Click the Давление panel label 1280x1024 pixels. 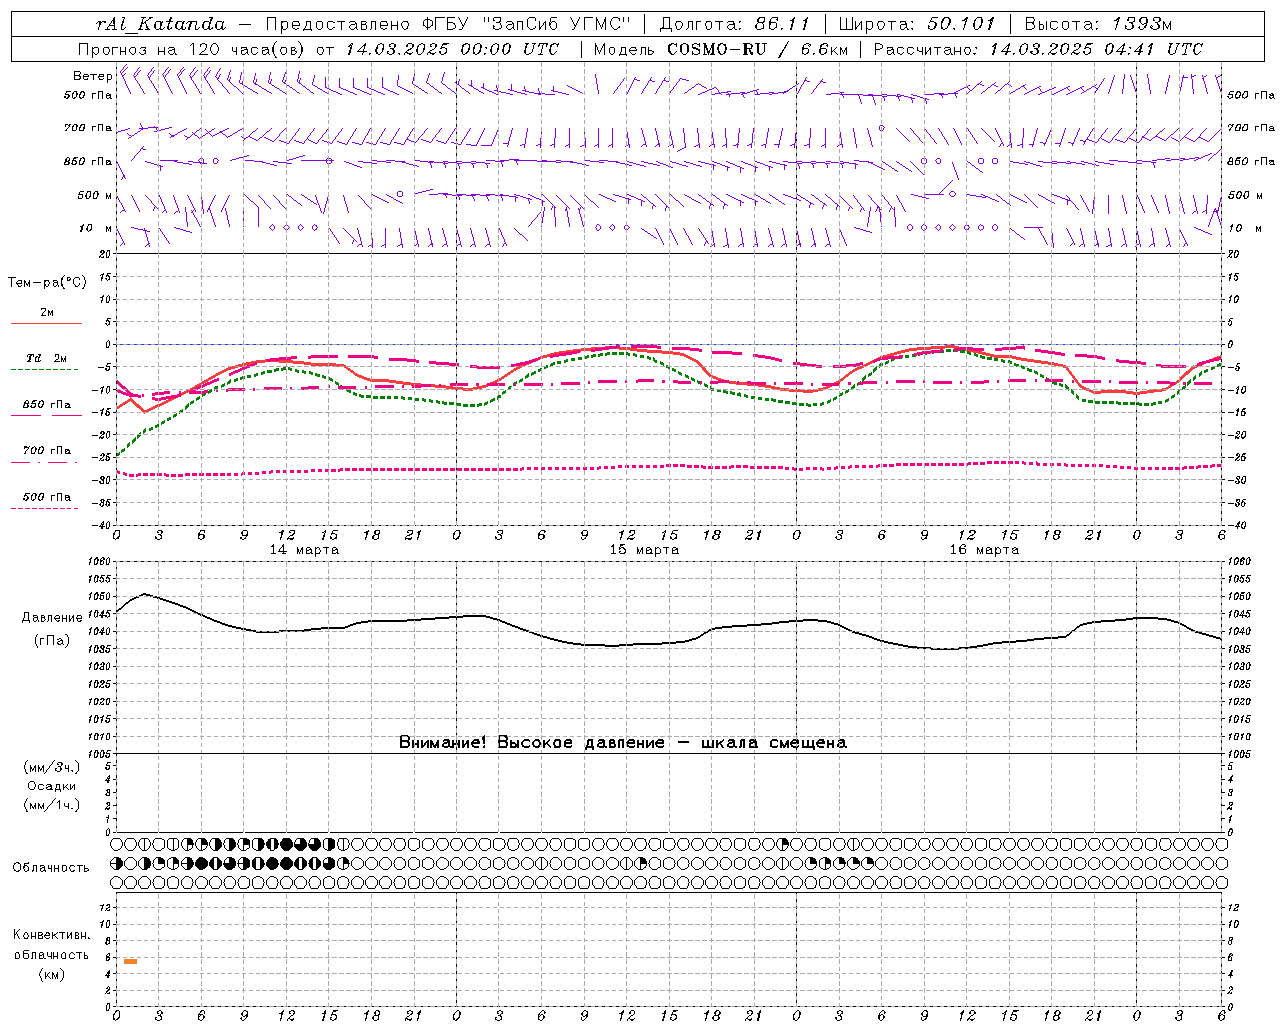pos(52,618)
